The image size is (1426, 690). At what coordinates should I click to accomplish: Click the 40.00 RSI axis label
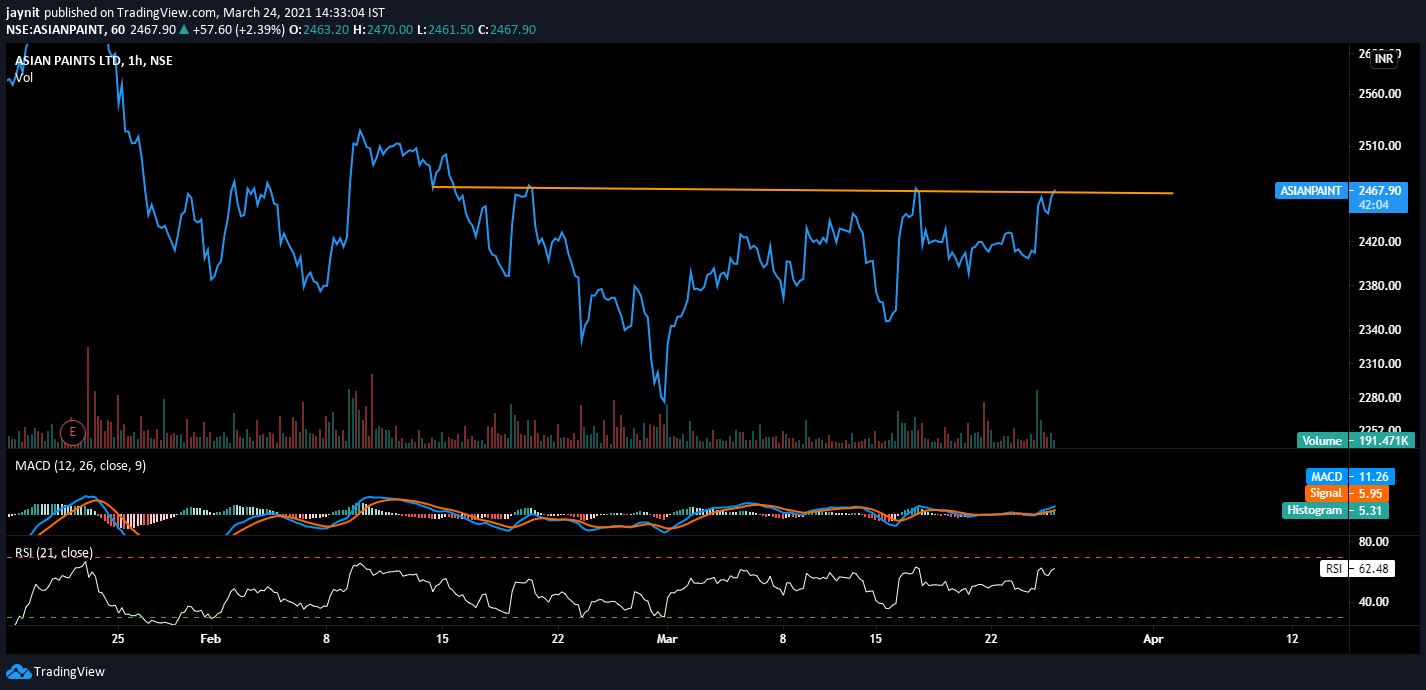point(1373,602)
